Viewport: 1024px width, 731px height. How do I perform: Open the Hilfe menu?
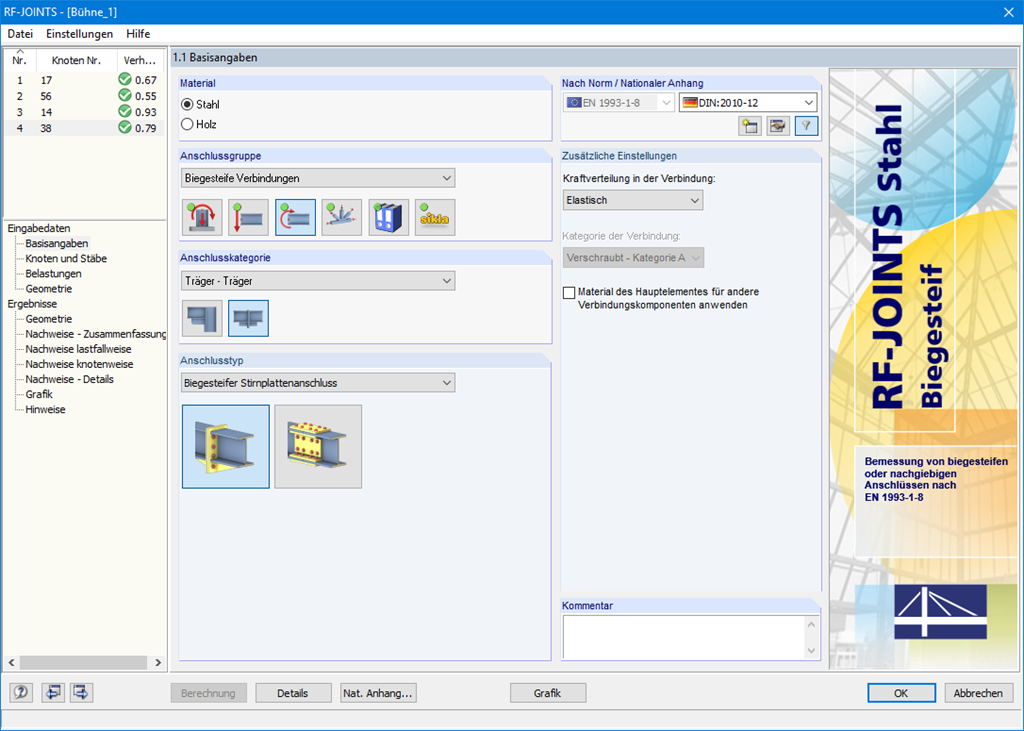click(x=138, y=34)
